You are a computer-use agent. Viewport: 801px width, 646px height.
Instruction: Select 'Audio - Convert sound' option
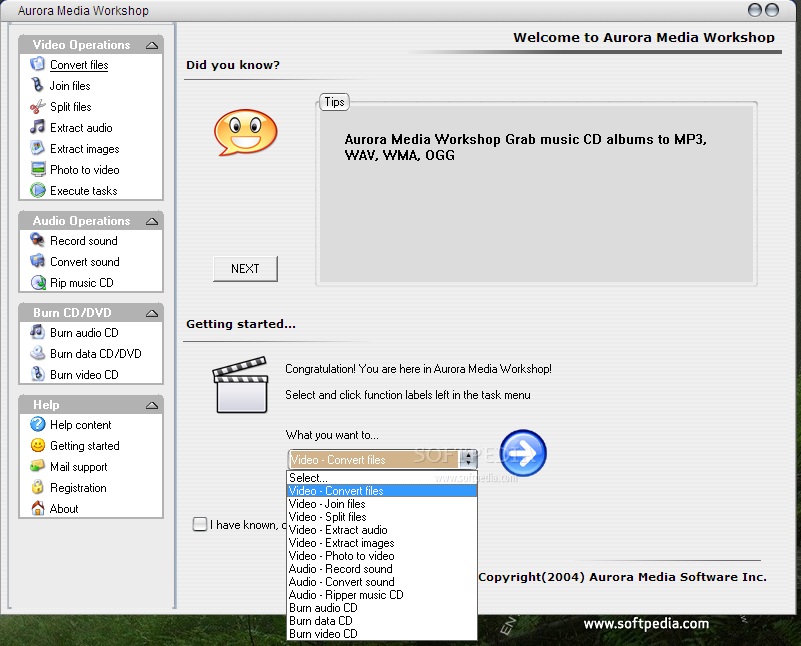coord(382,582)
